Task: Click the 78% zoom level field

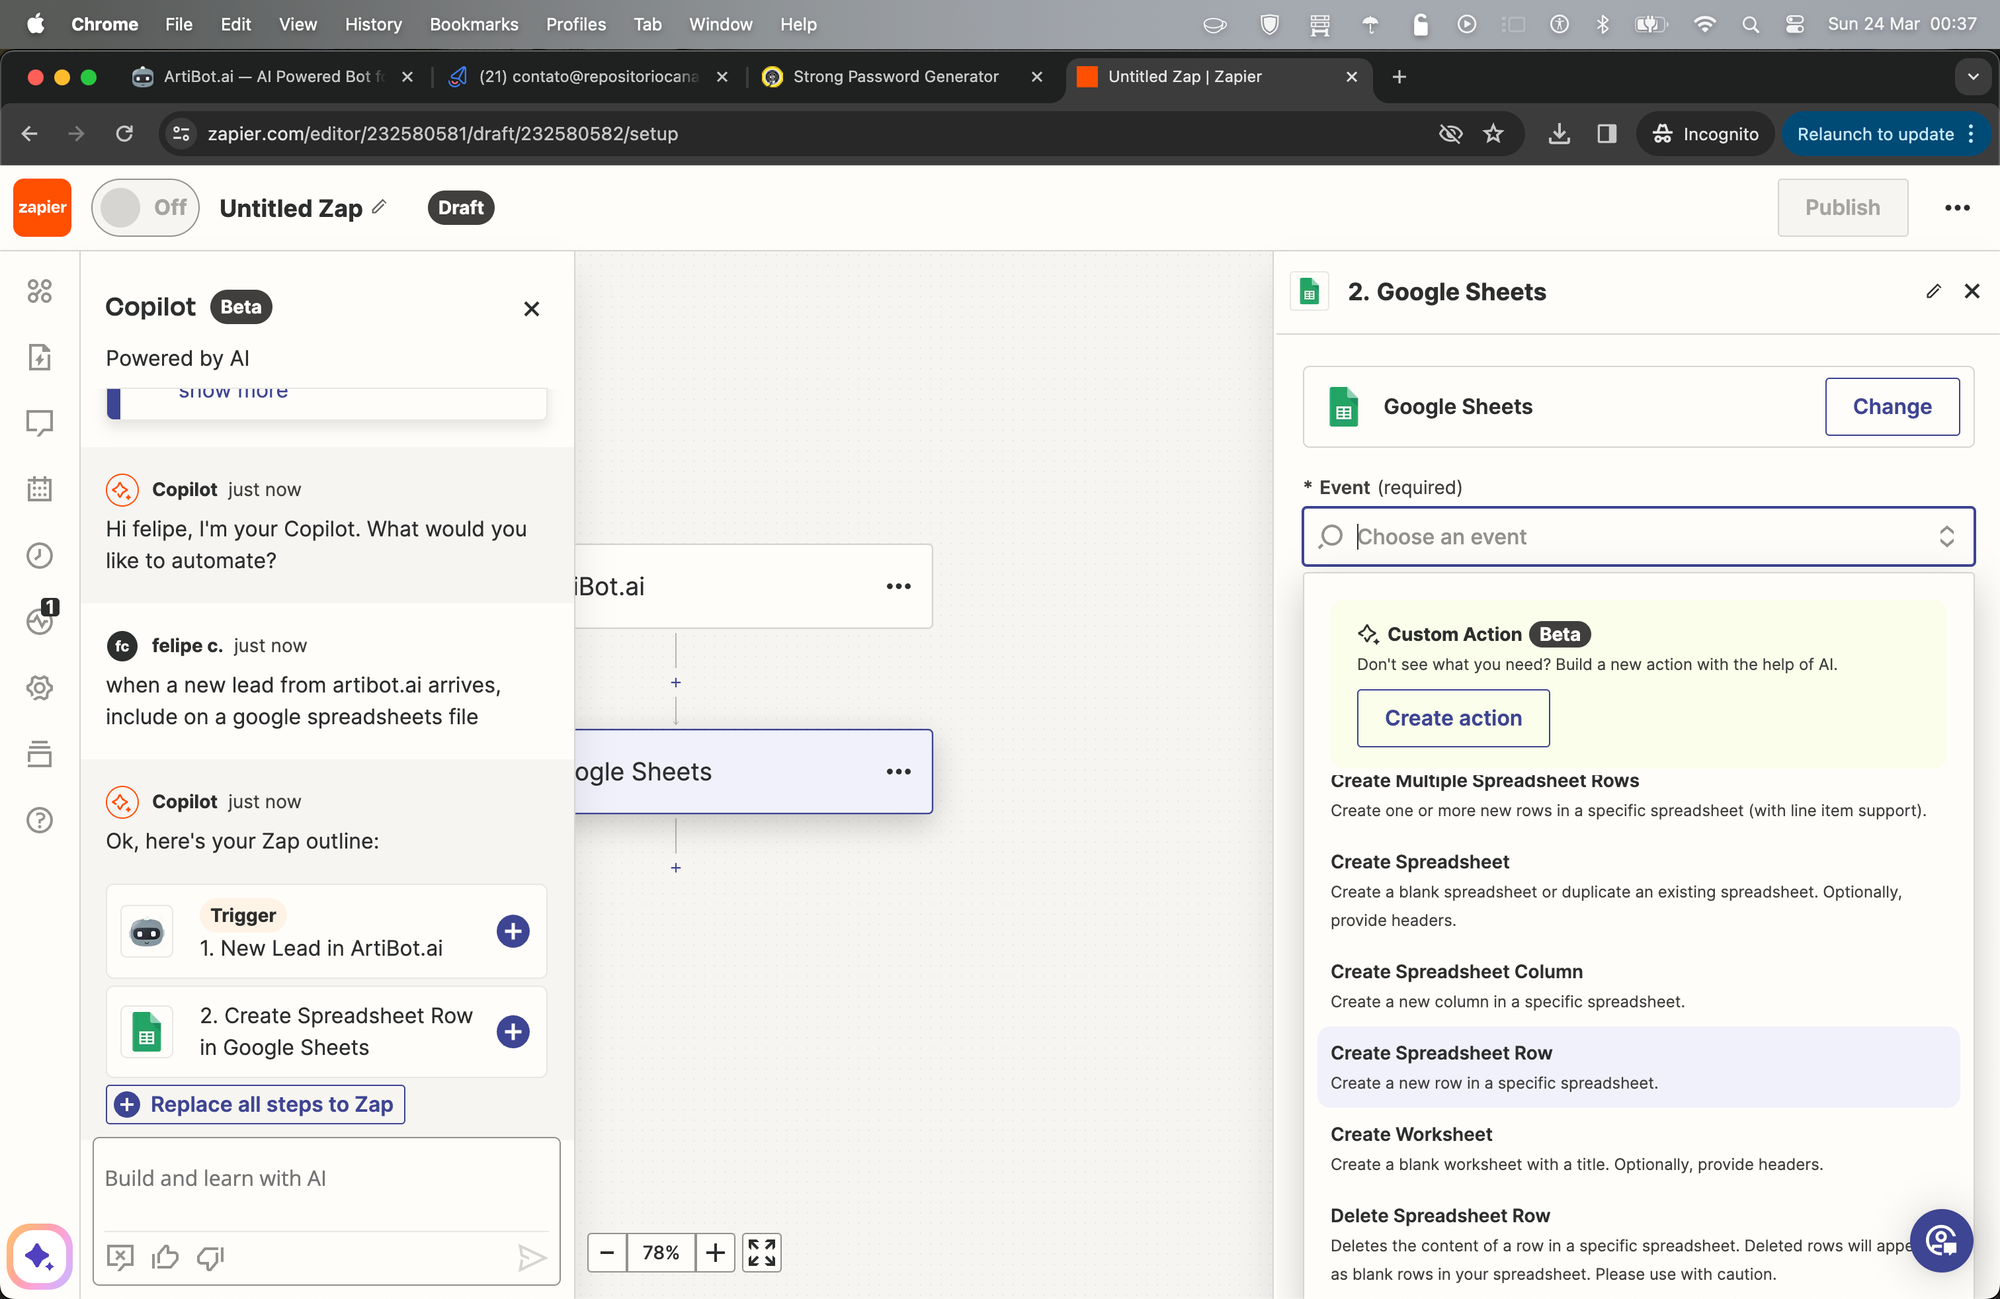Action: pos(661,1252)
